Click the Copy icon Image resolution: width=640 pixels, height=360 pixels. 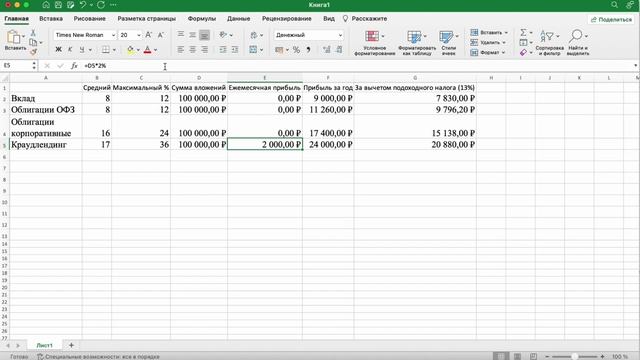point(33,42)
